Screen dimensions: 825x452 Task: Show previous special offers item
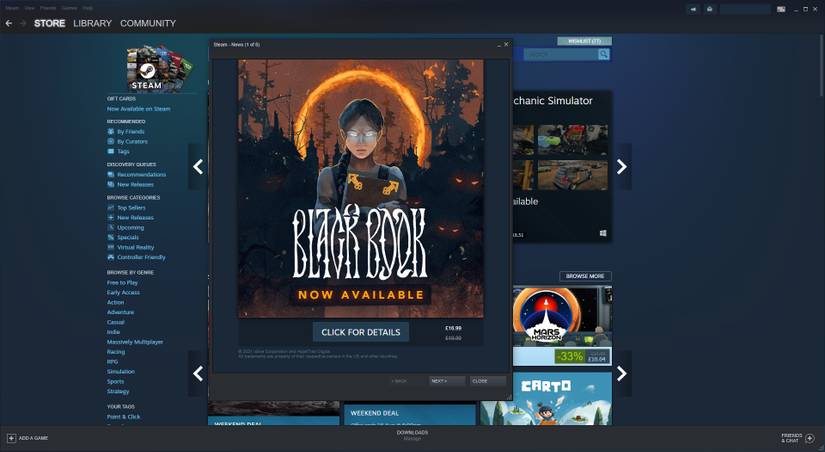click(x=198, y=374)
